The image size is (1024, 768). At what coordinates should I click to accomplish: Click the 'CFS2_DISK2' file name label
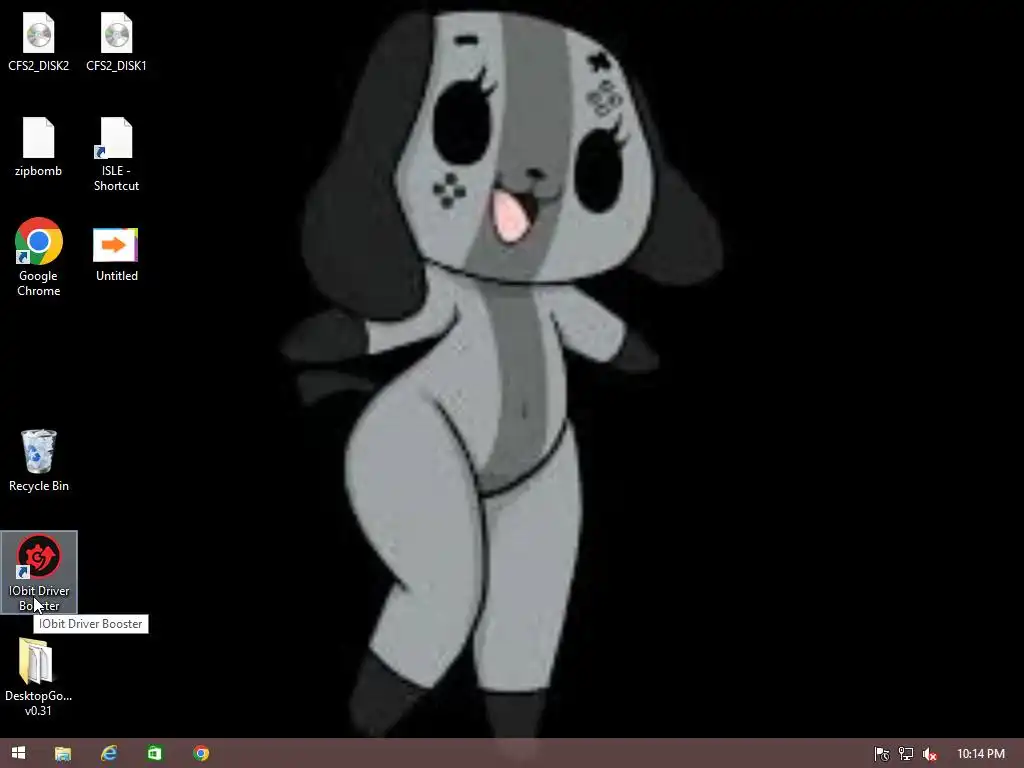pyautogui.click(x=39, y=65)
